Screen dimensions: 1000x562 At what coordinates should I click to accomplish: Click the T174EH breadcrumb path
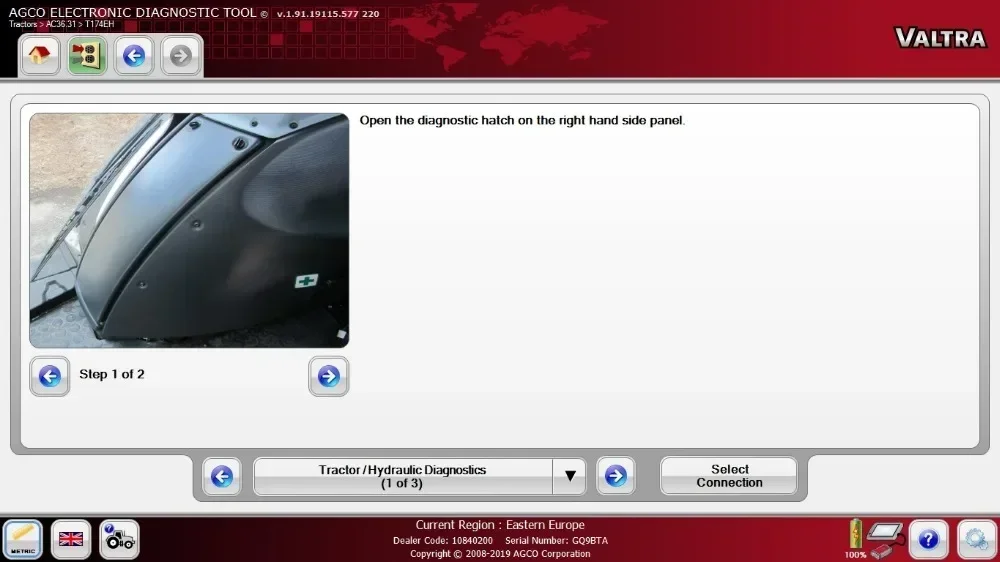point(99,24)
